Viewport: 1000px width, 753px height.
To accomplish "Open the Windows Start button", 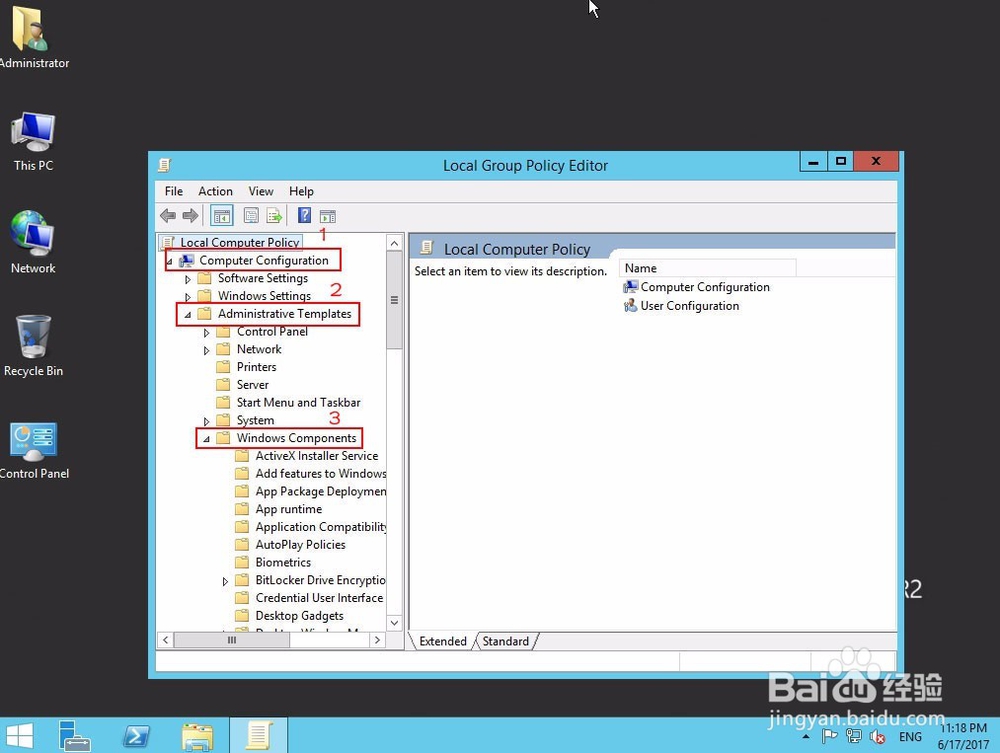I will pos(19,736).
